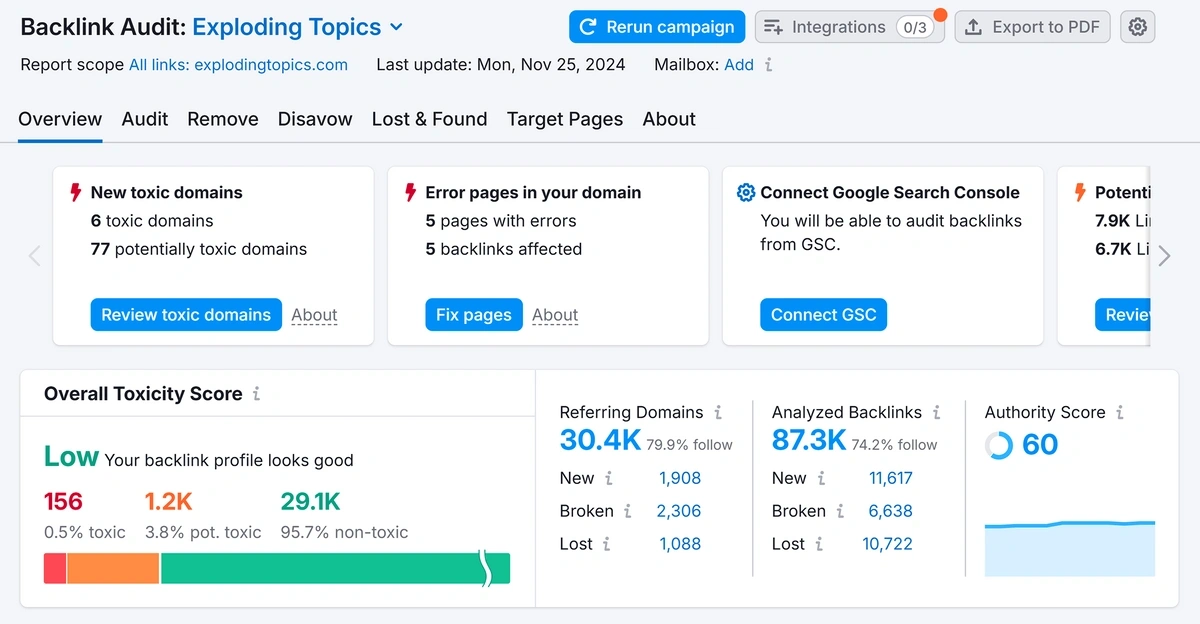This screenshot has height=624, width=1200.
Task: Click info icon next to Overall Toxicity Score
Action: (256, 394)
